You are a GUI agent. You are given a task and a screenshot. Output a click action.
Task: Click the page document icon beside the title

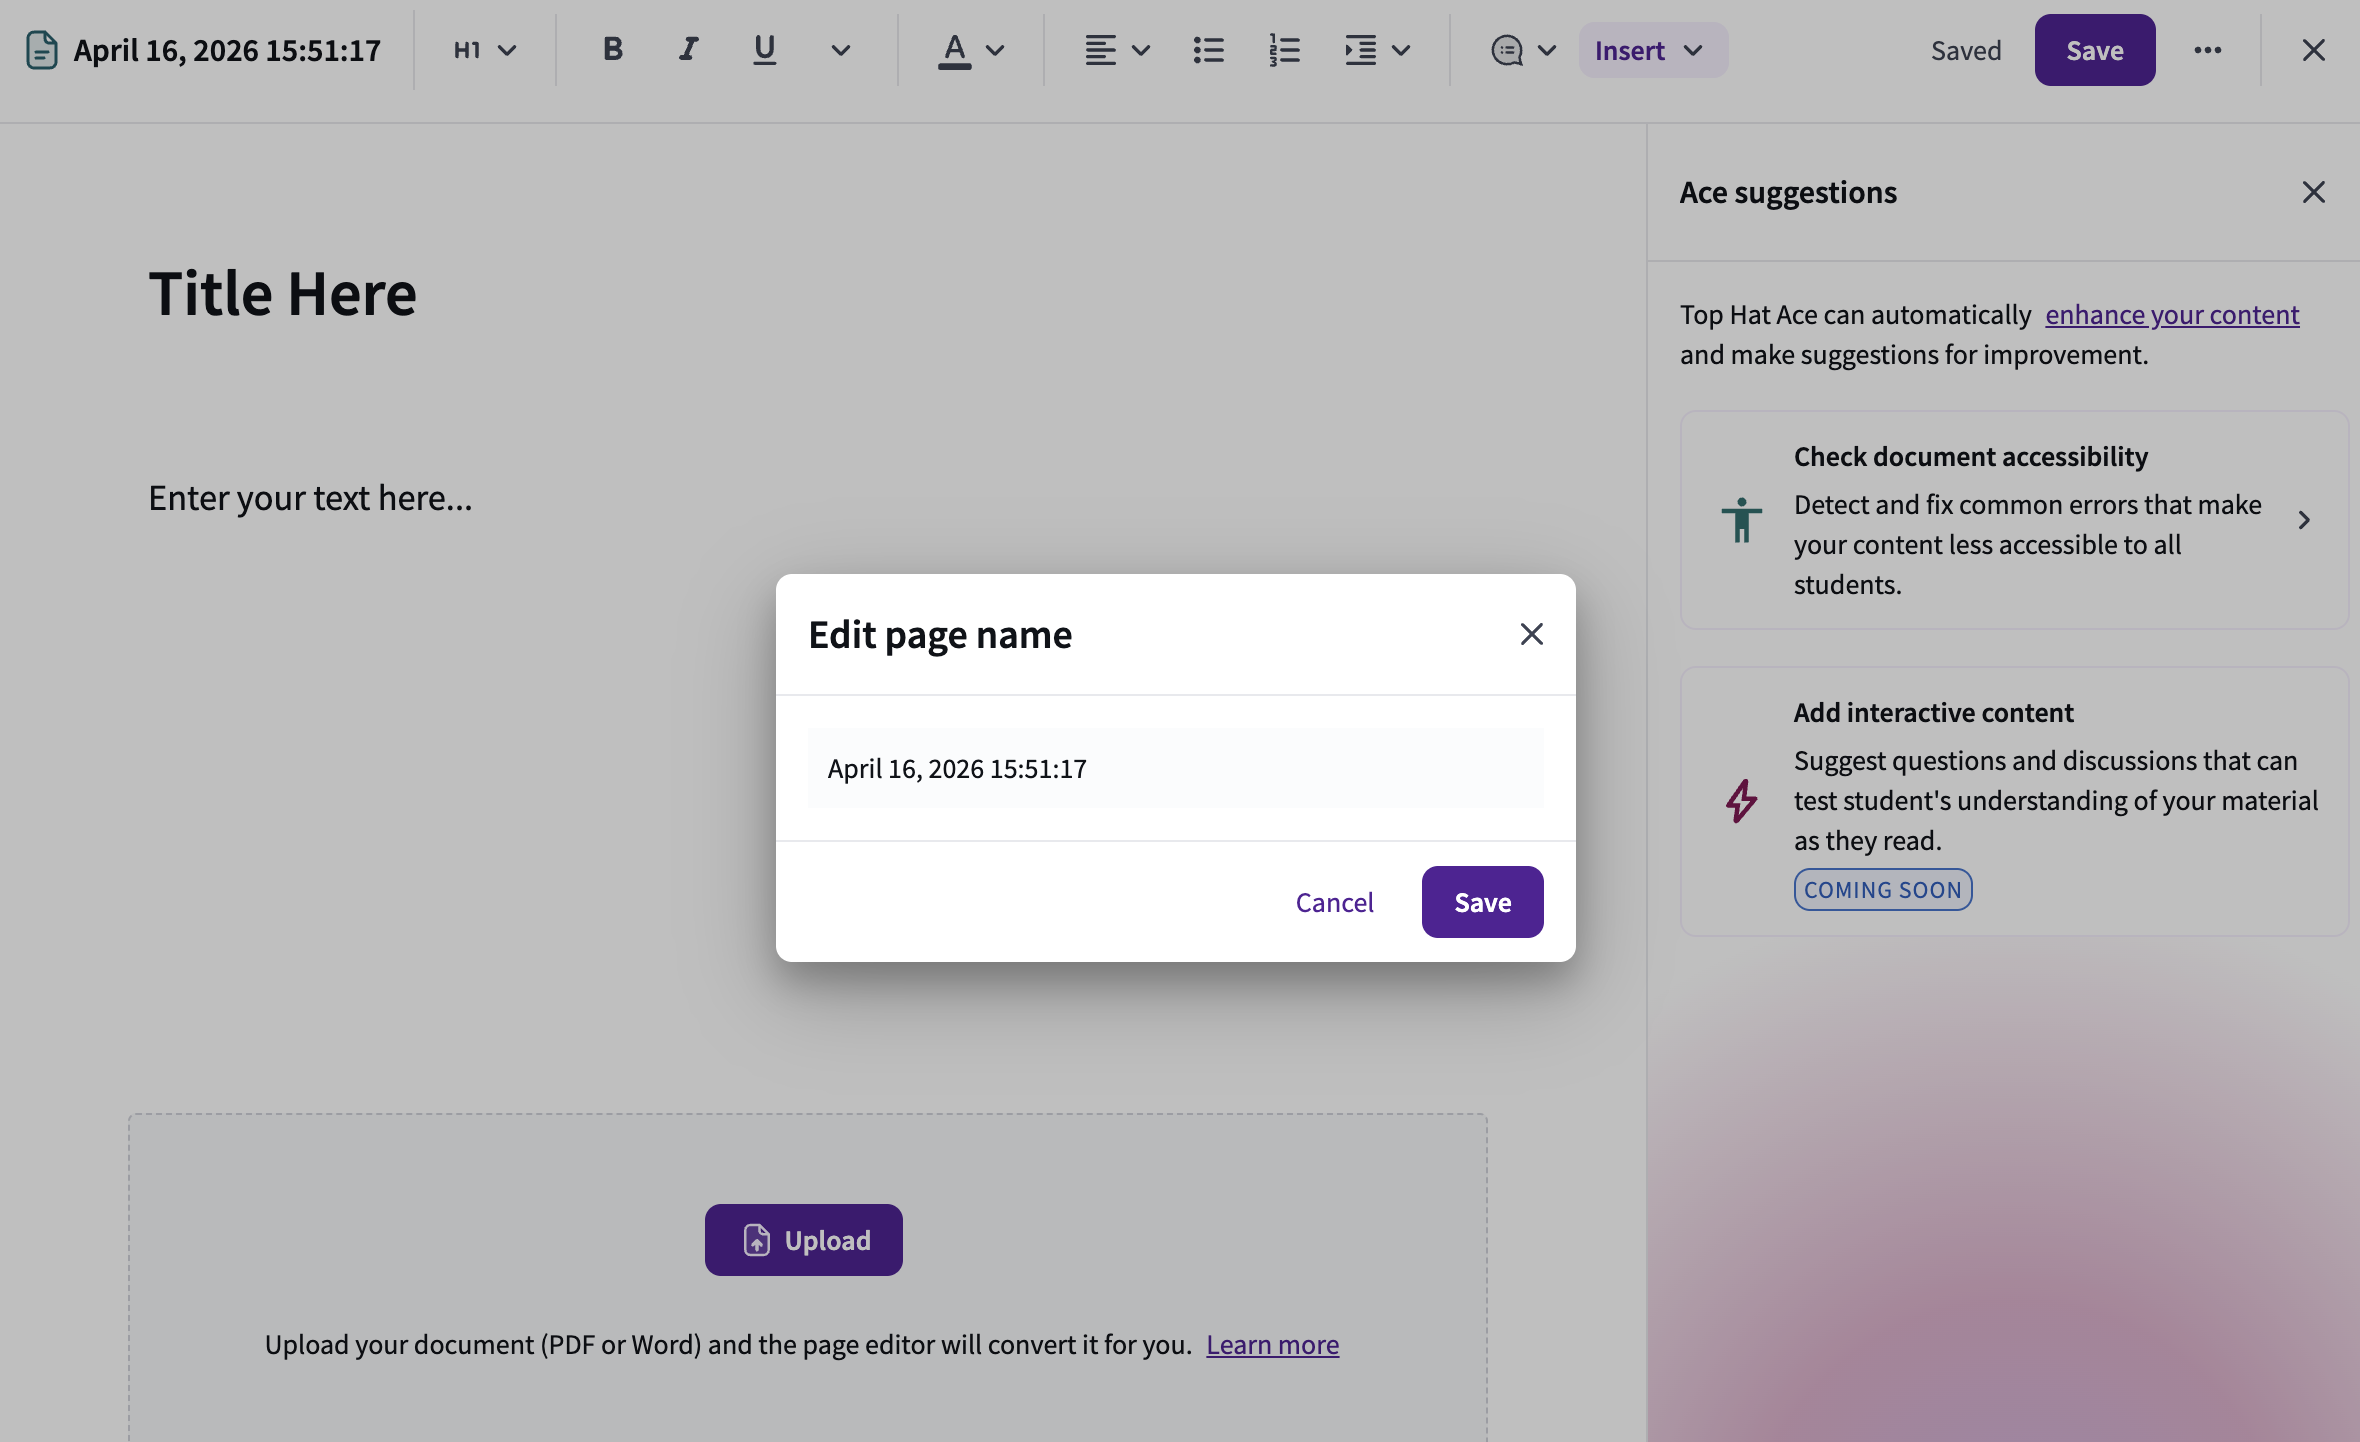(x=41, y=50)
